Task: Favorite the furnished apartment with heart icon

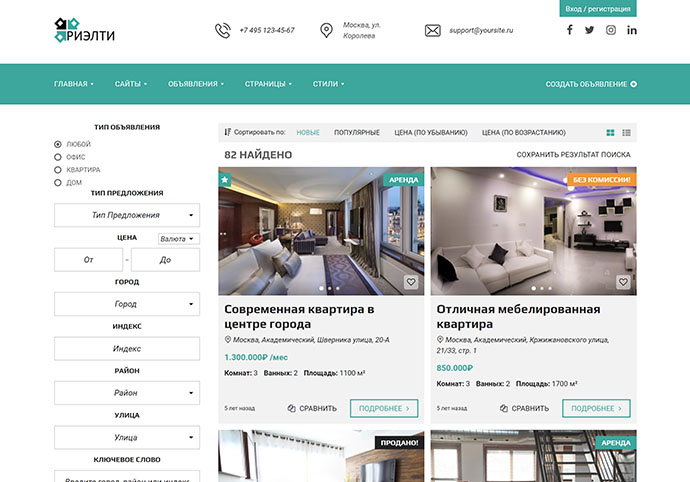Action: [x=623, y=282]
